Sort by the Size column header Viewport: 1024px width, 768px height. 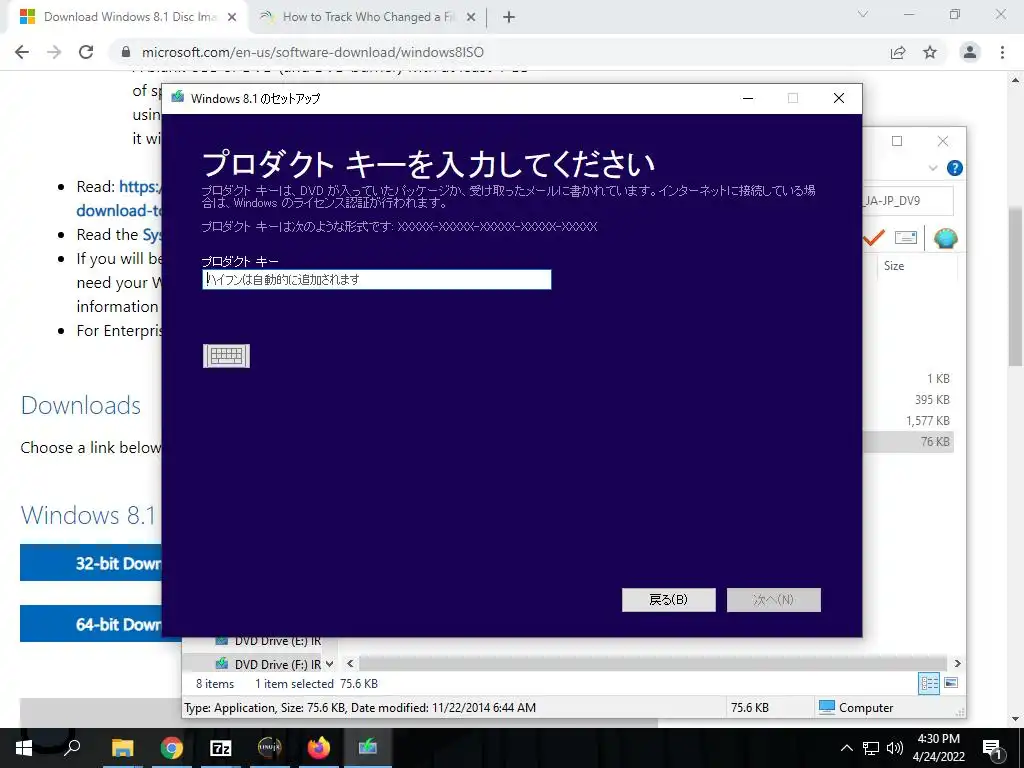894,266
